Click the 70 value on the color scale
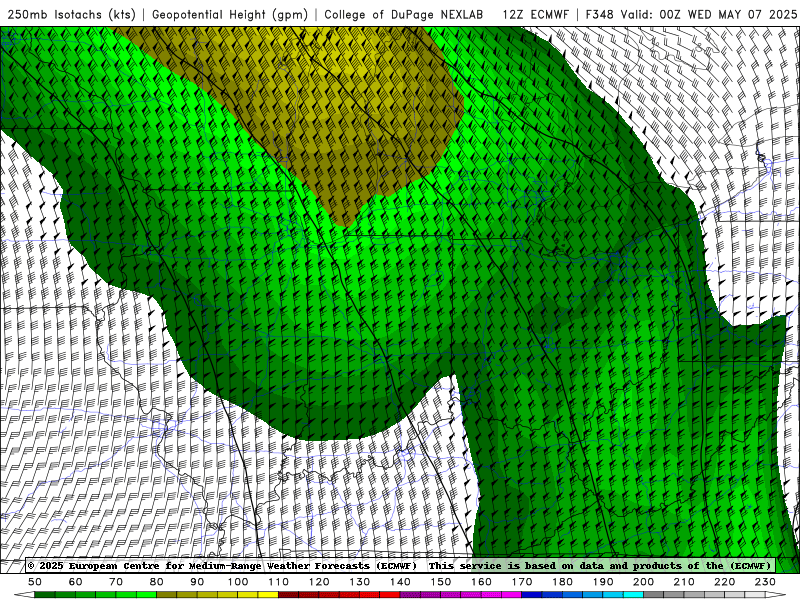 116,582
